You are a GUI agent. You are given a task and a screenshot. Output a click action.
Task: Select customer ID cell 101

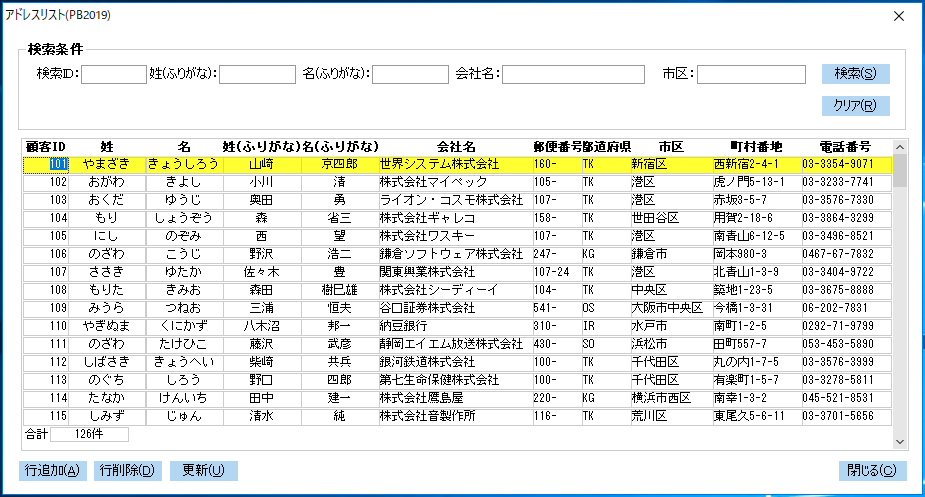[46, 164]
